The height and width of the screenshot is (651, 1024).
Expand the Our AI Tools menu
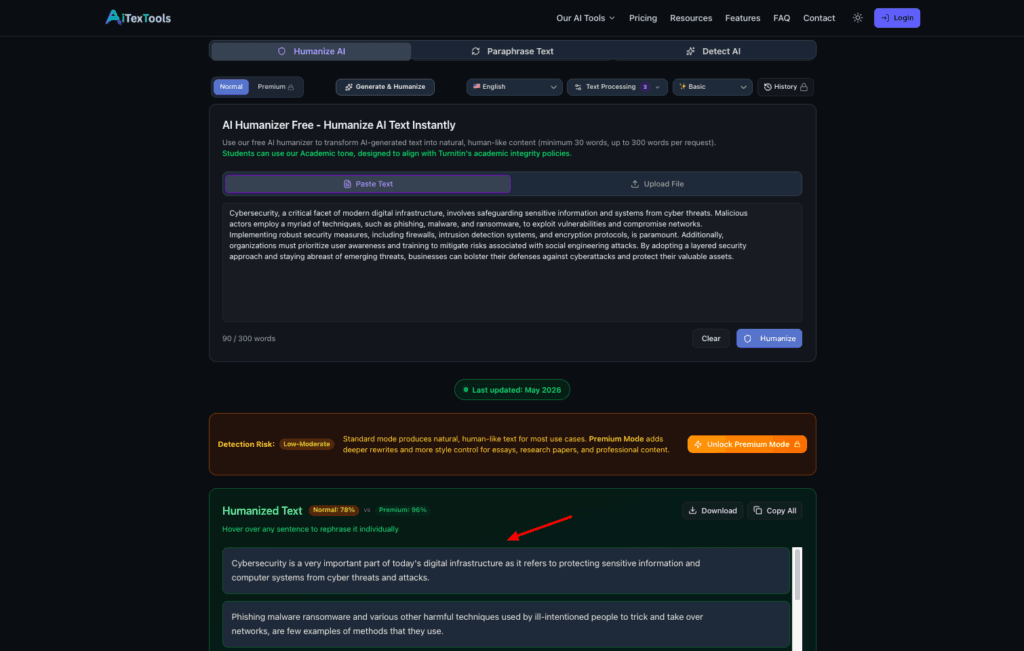pos(585,18)
